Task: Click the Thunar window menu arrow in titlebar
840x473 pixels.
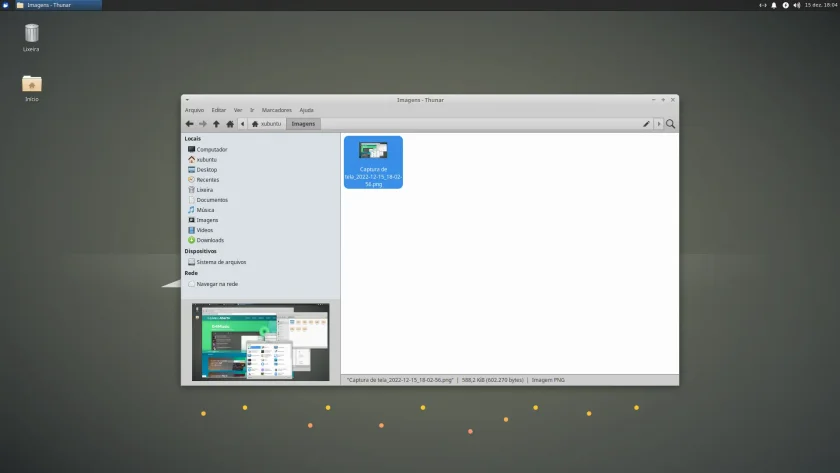Action: pos(187,100)
